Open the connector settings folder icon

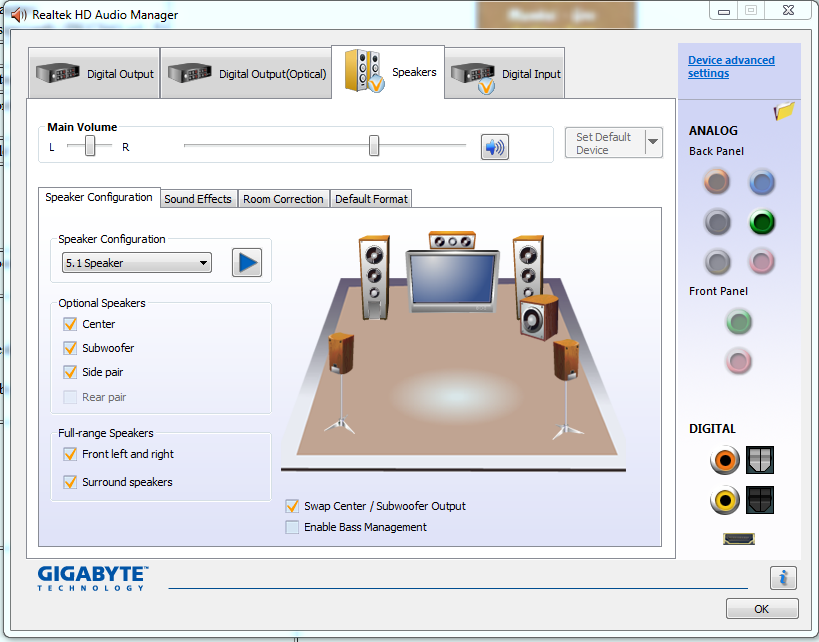point(784,111)
